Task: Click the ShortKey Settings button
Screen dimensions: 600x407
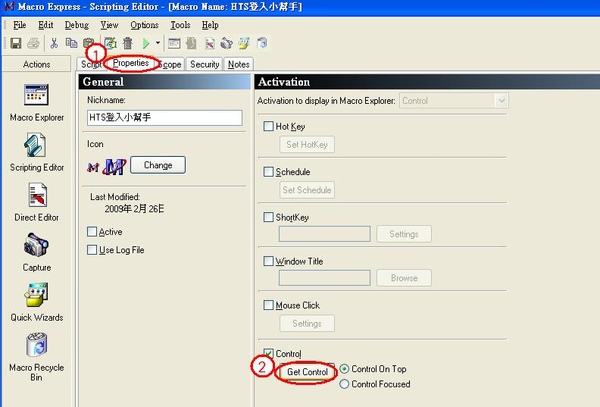Action: (404, 234)
